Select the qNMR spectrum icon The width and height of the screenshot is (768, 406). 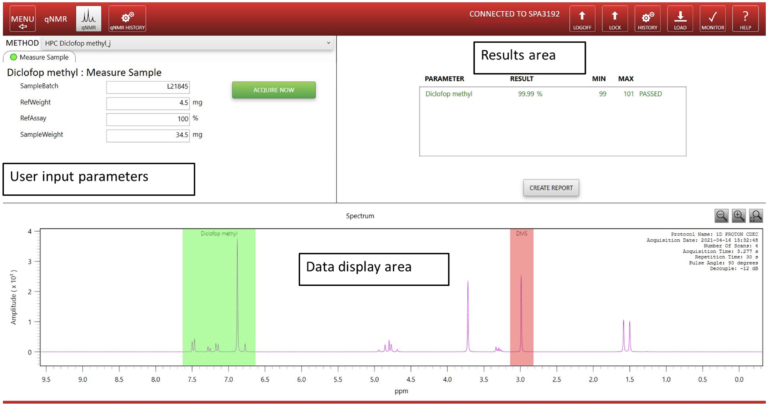[89, 18]
